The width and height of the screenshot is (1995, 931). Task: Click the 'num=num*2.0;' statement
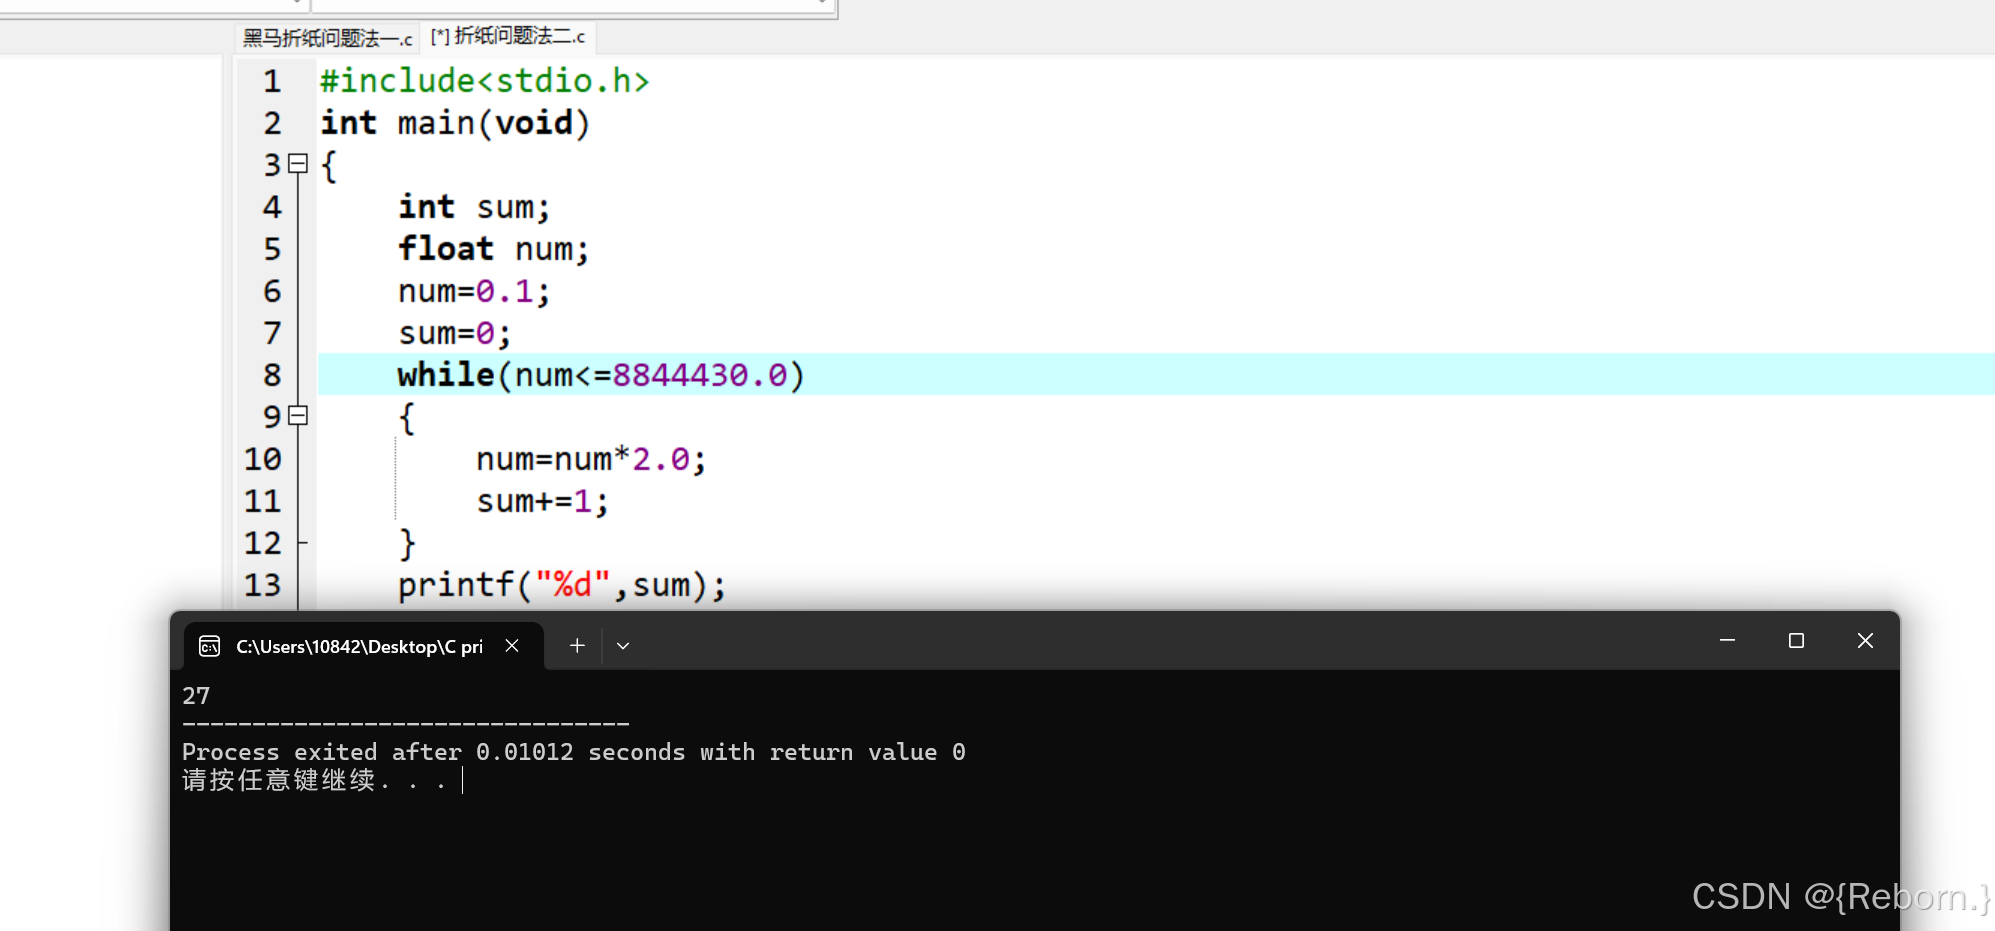[591, 458]
